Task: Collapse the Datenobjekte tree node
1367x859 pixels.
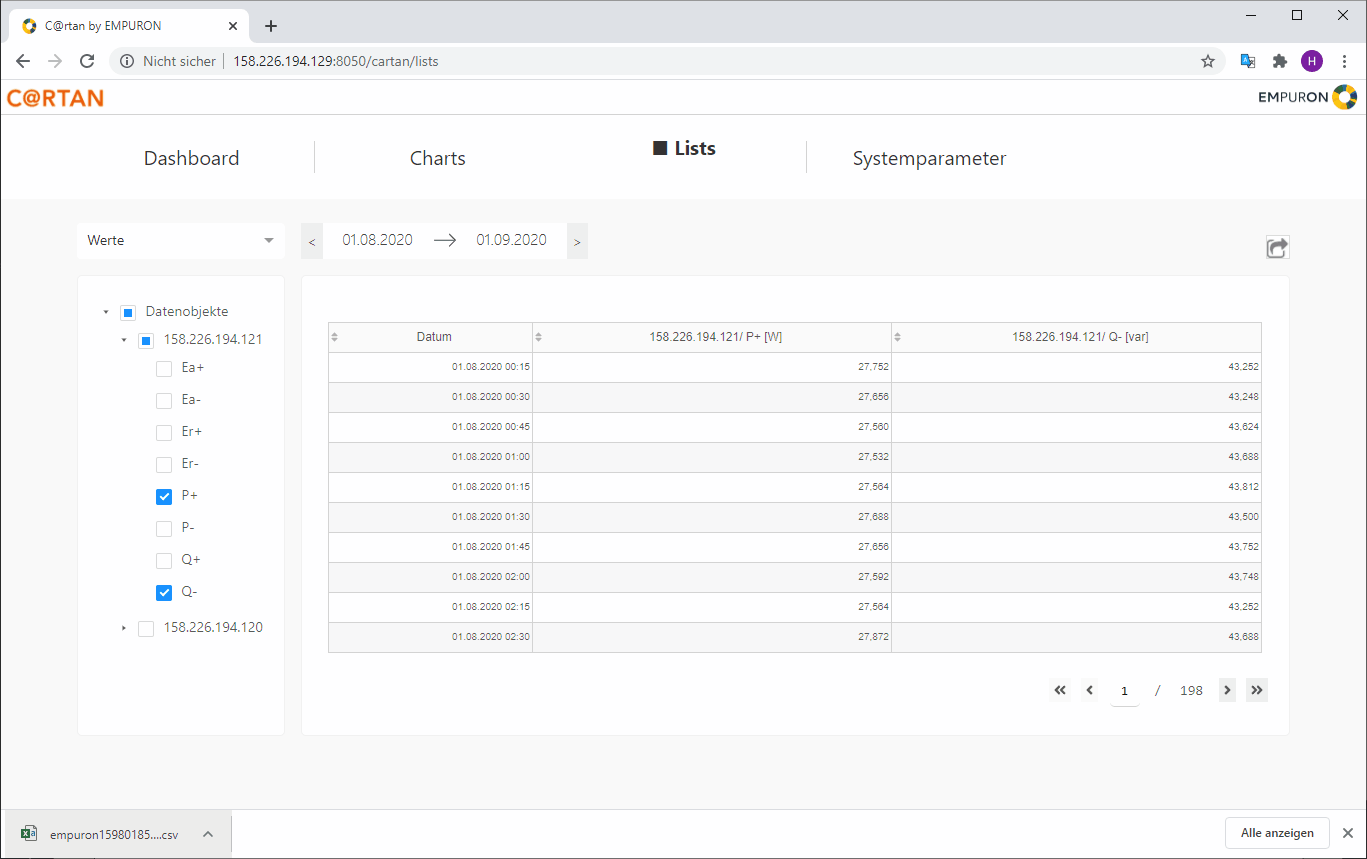Action: (x=106, y=313)
